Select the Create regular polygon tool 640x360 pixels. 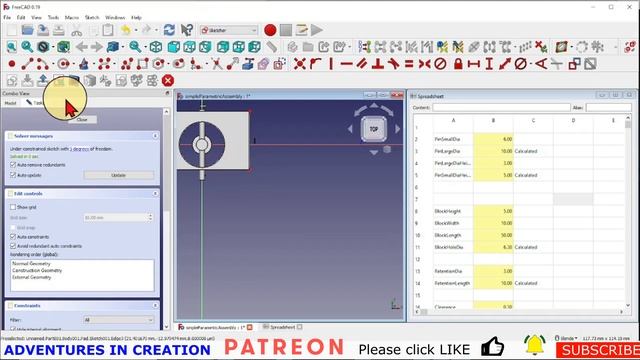pos(158,64)
